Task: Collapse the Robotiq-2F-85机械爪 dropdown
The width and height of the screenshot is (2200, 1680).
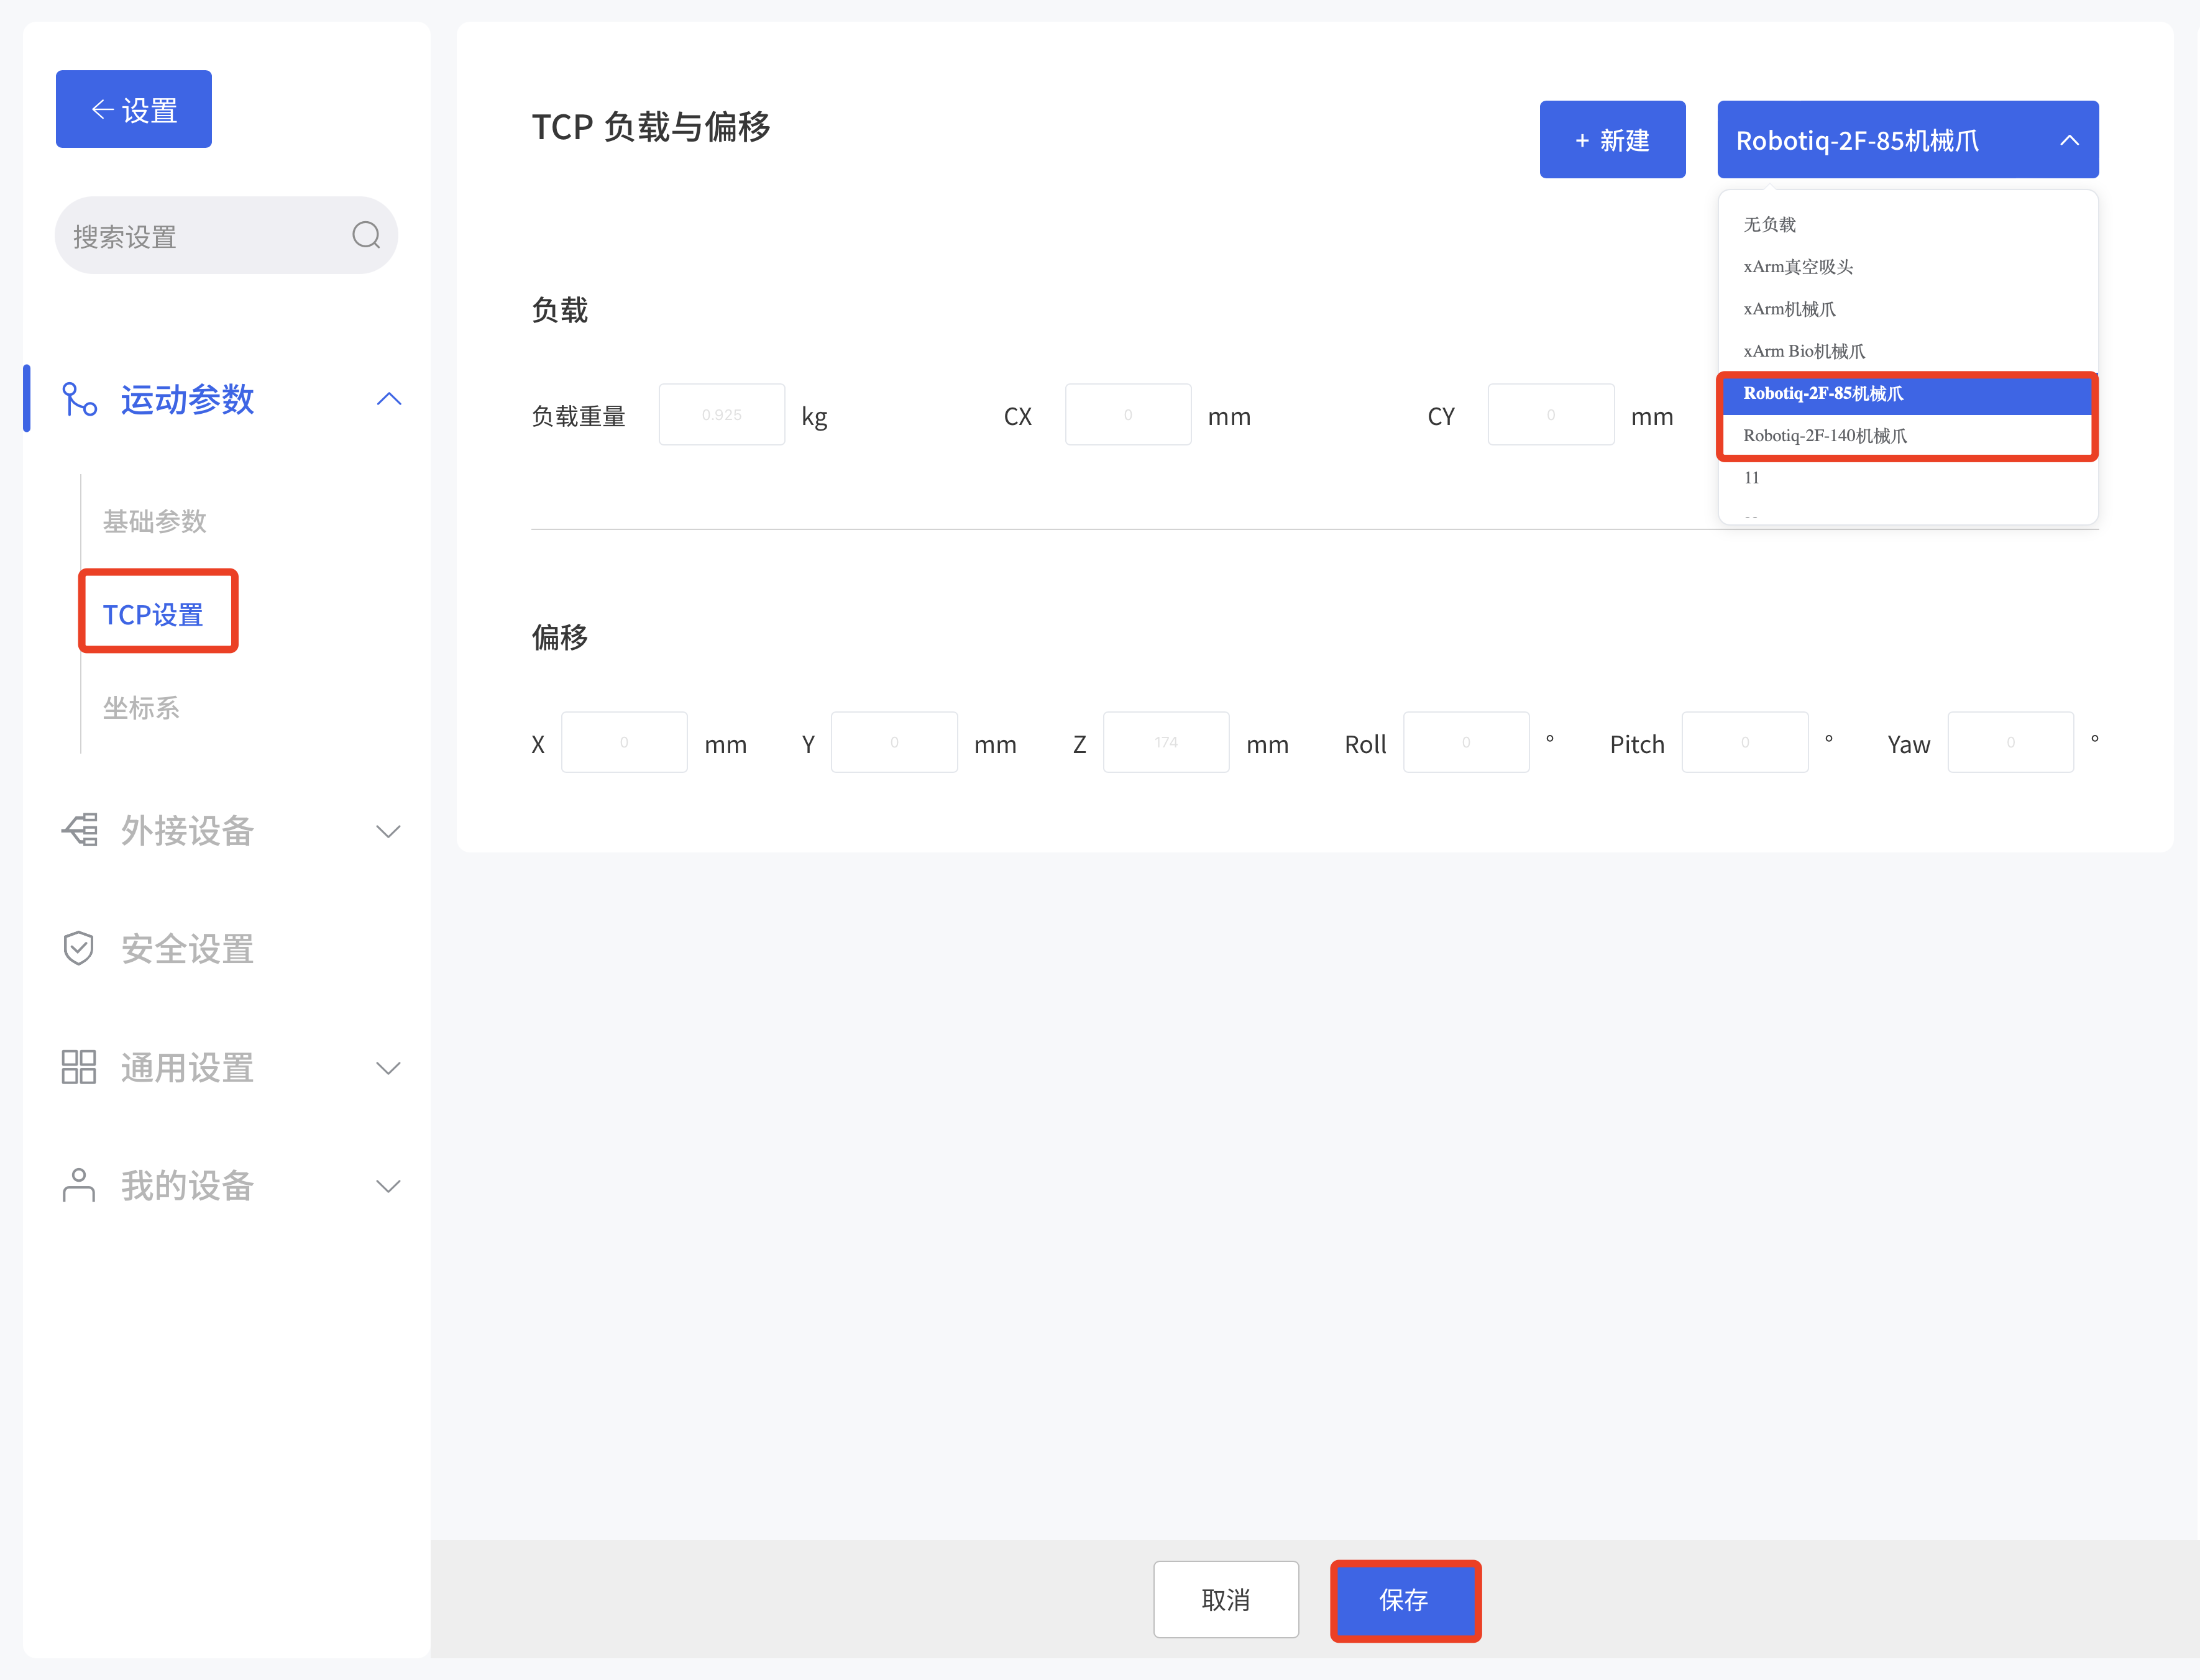Action: pos(1907,140)
